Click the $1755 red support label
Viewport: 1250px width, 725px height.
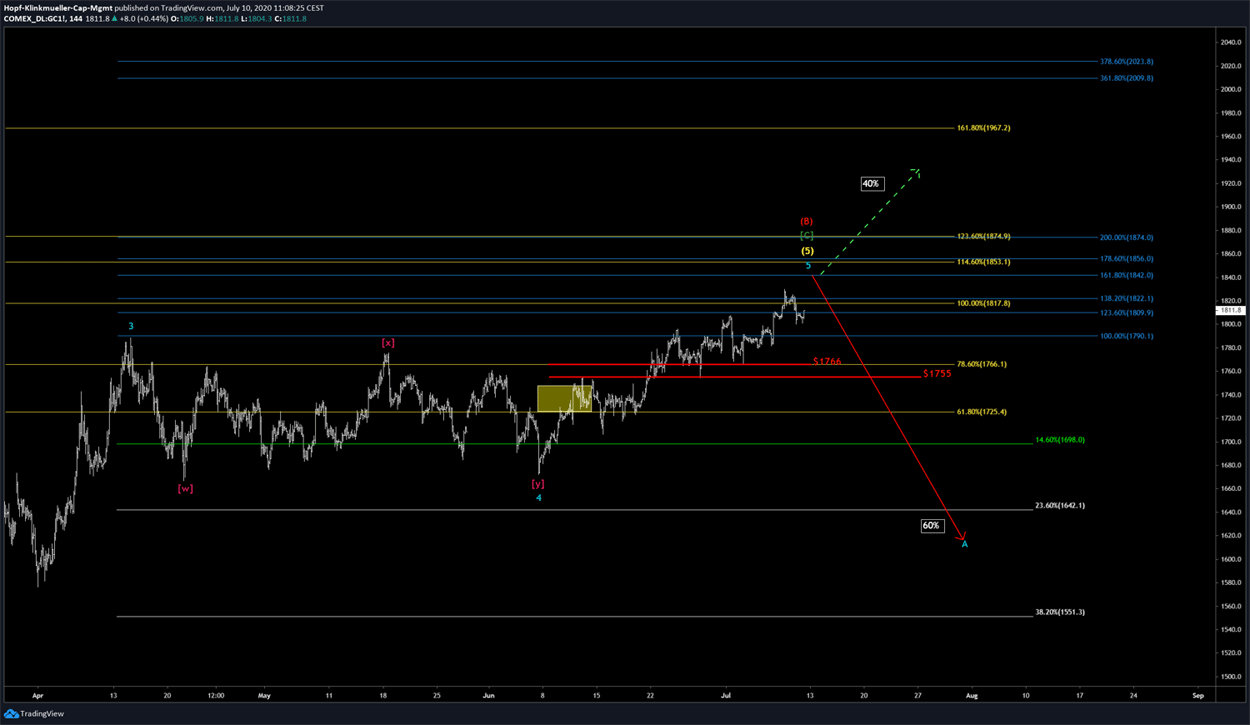pos(937,373)
